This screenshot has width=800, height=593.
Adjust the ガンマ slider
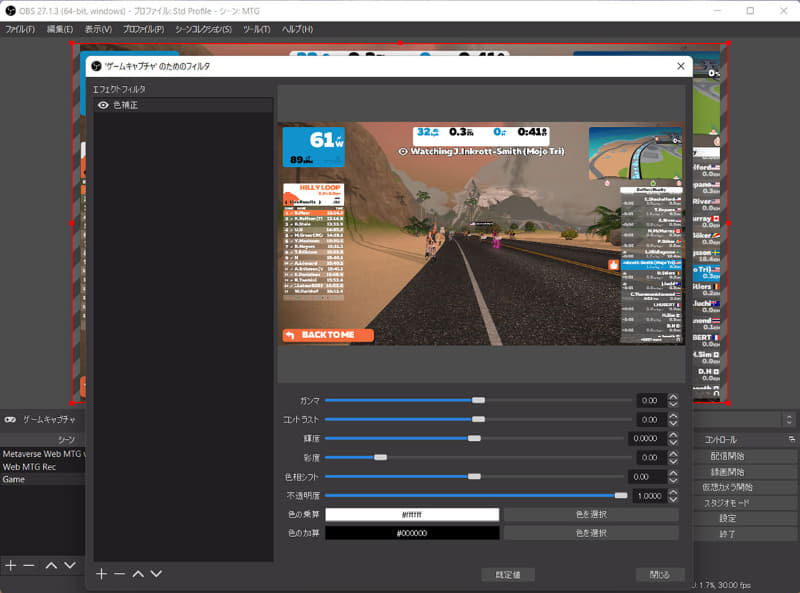pos(478,400)
